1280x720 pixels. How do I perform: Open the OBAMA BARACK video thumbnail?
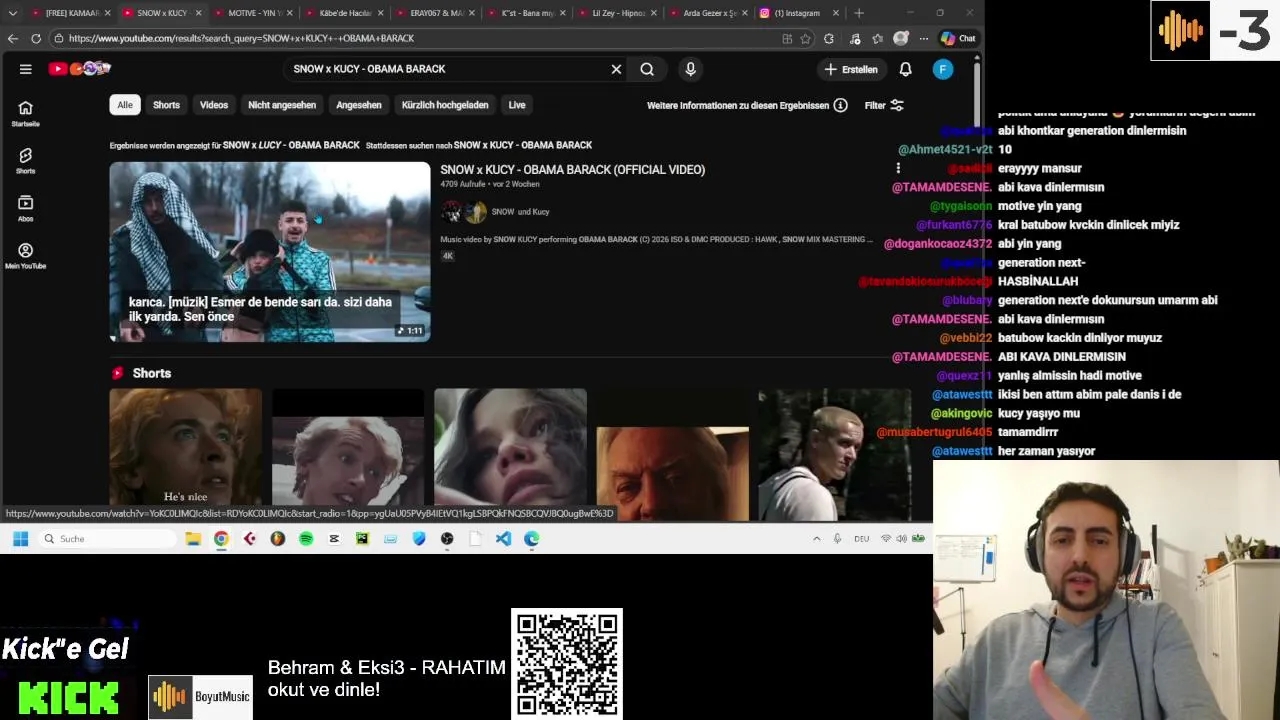(x=270, y=252)
